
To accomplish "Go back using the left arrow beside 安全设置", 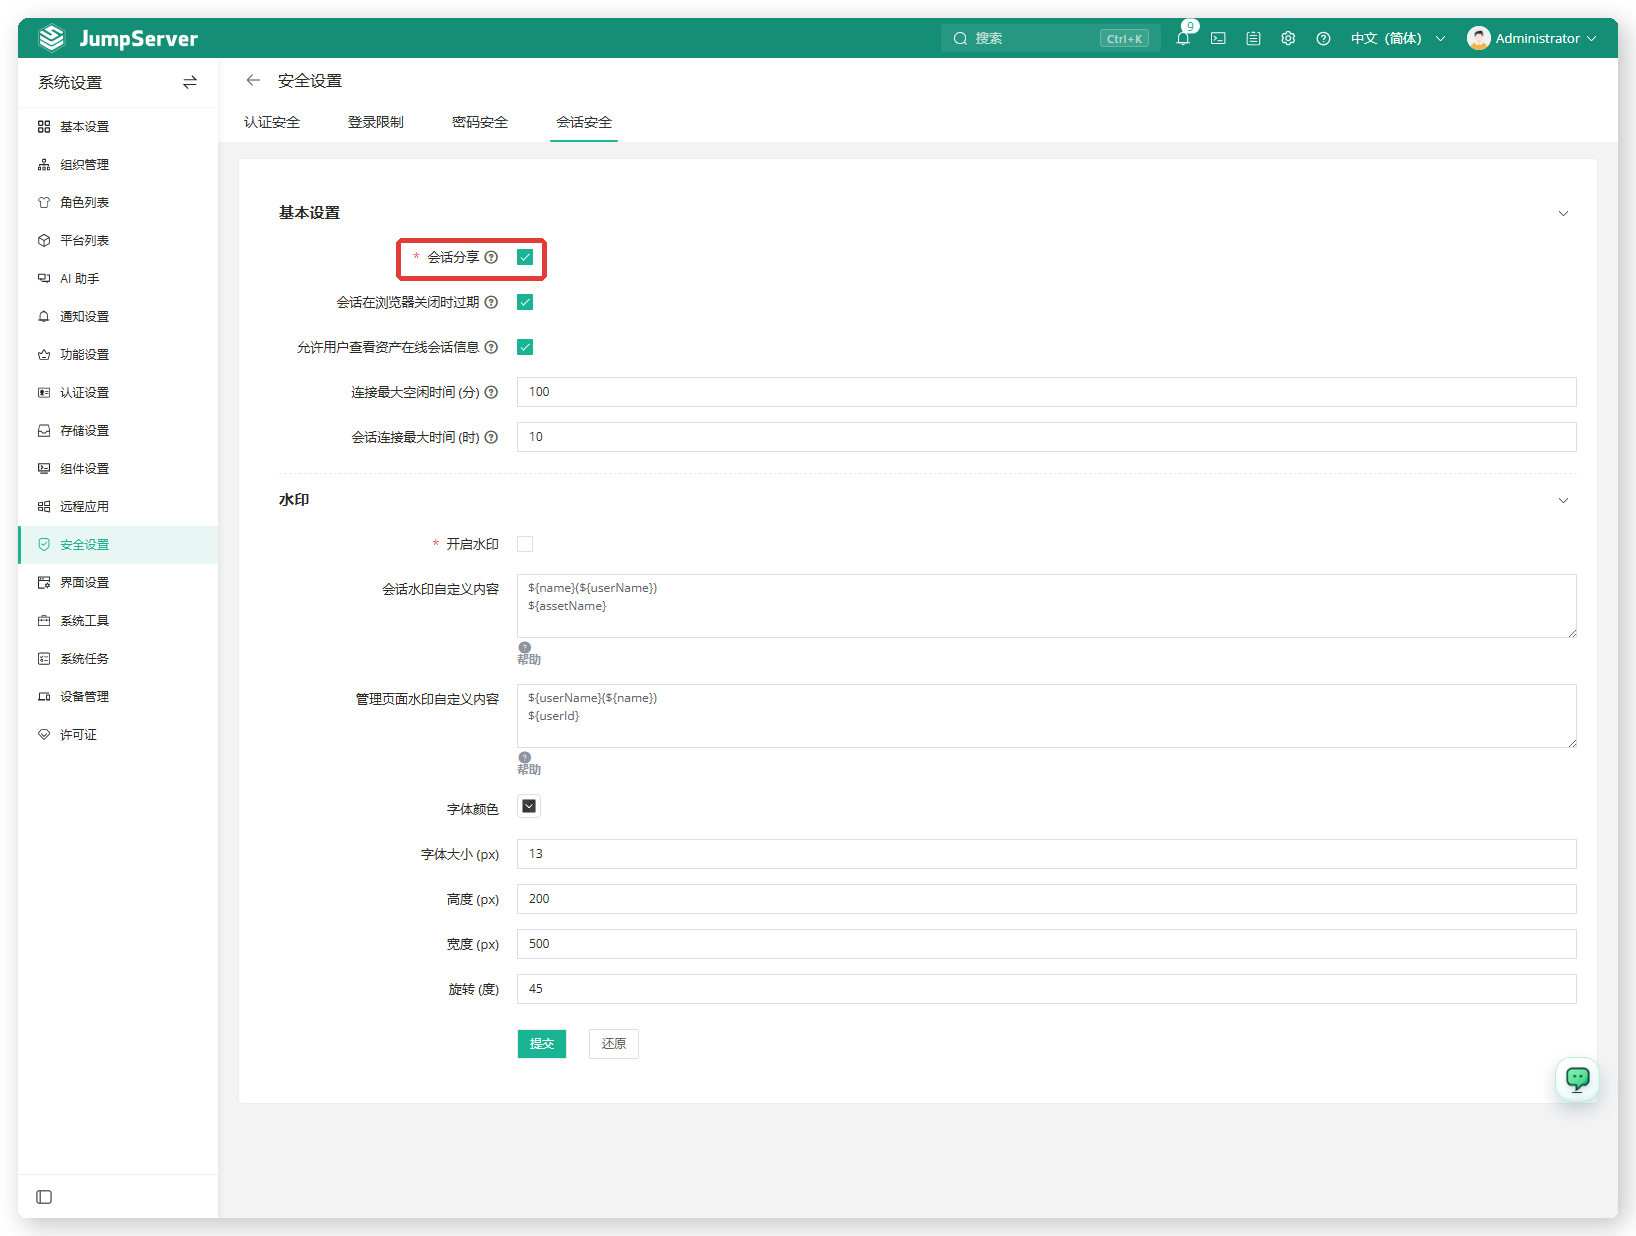I will pos(253,80).
